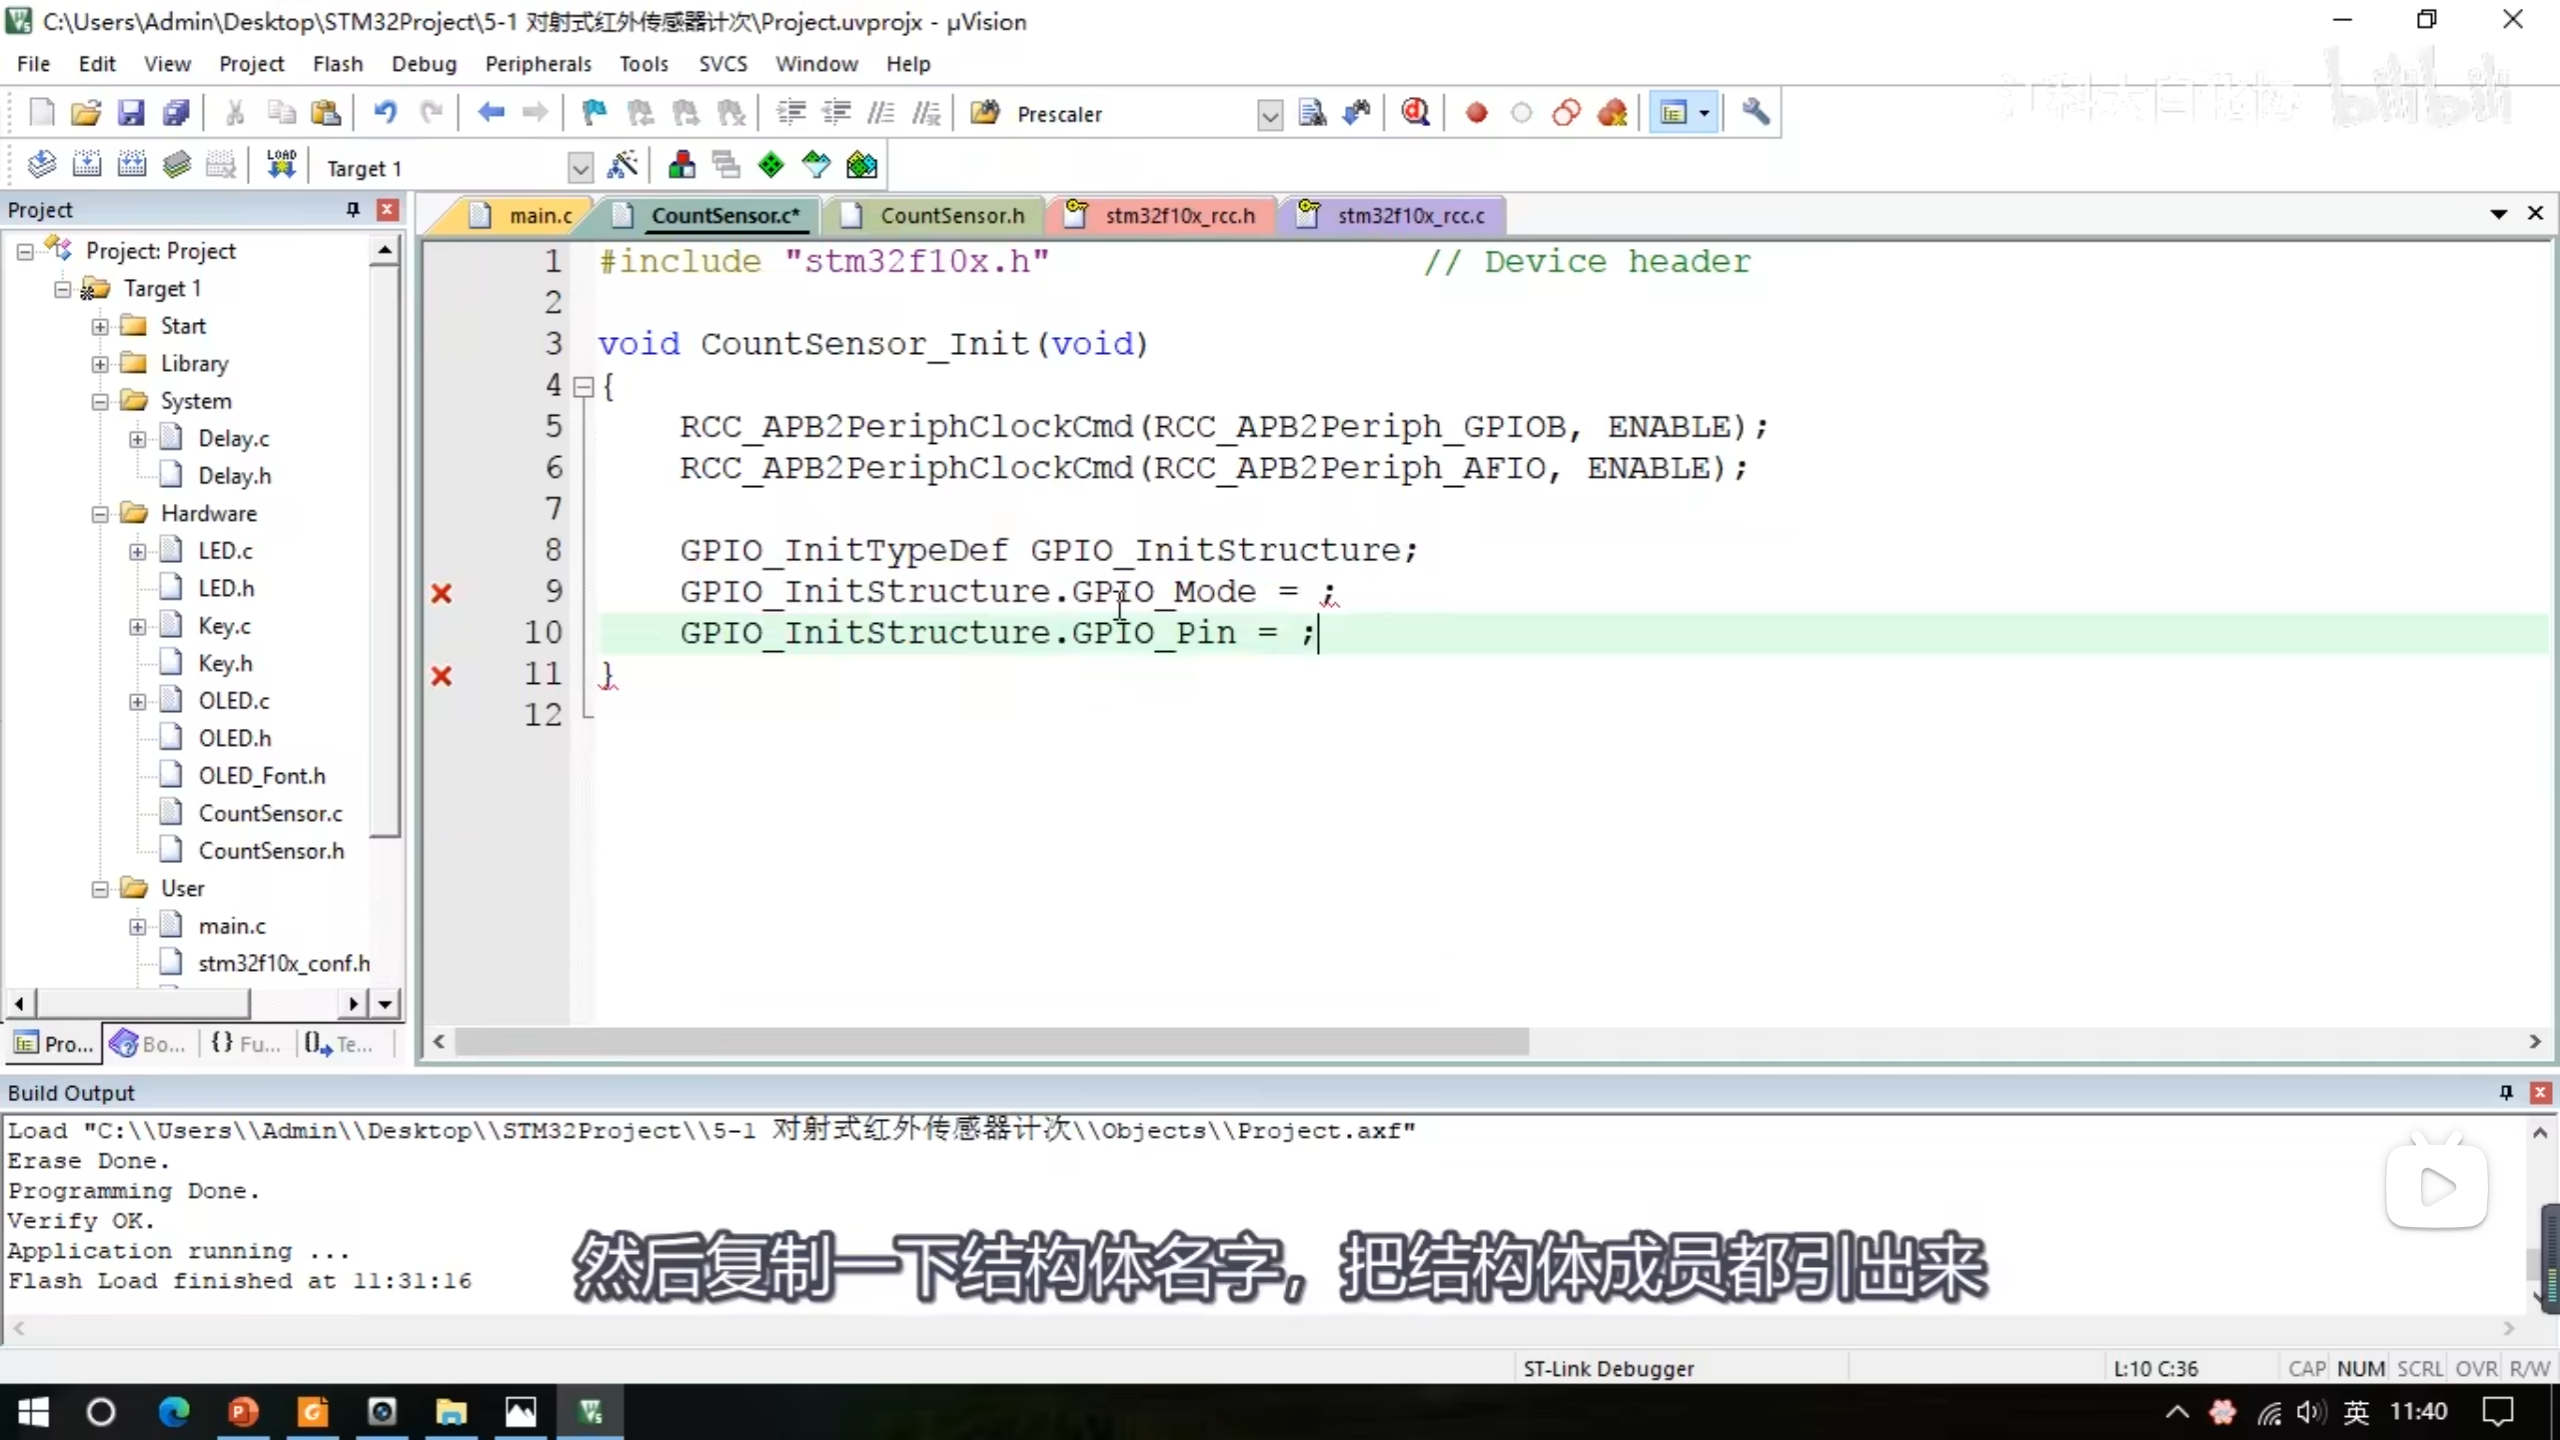The width and height of the screenshot is (2560, 1440).
Task: Expand the Library folder in tree
Action: point(100,364)
